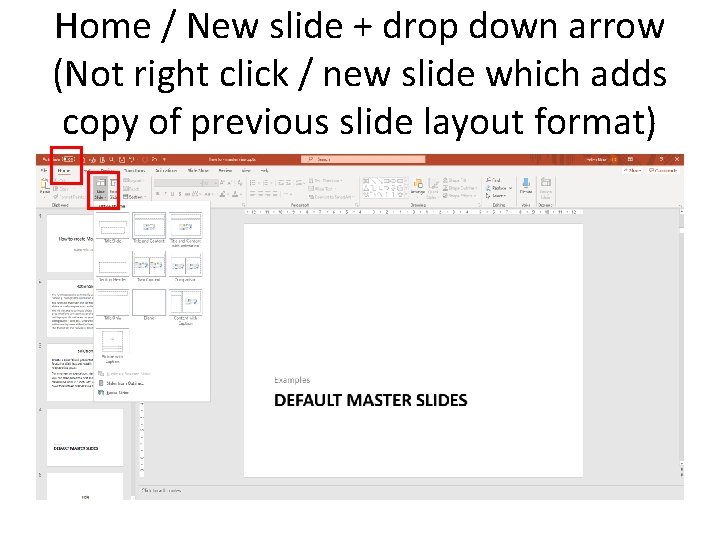Open the bullets list button
The height and width of the screenshot is (540, 720).
253,183
